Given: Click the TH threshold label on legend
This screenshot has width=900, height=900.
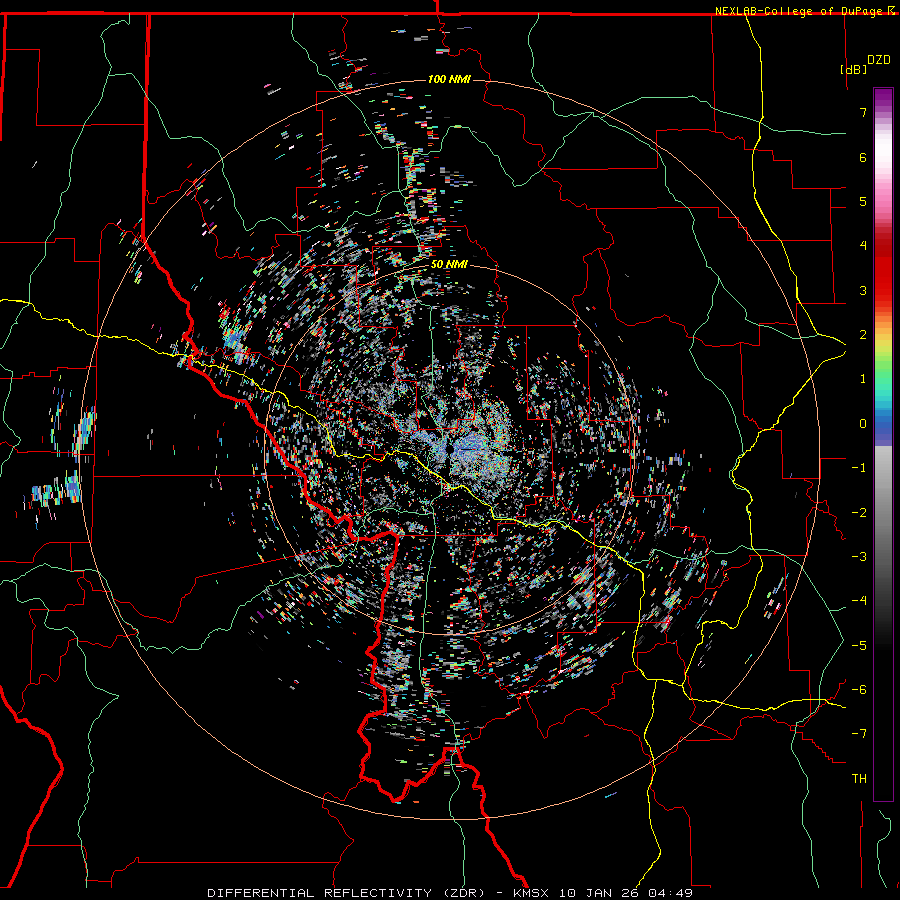Looking at the screenshot, I should click(859, 779).
